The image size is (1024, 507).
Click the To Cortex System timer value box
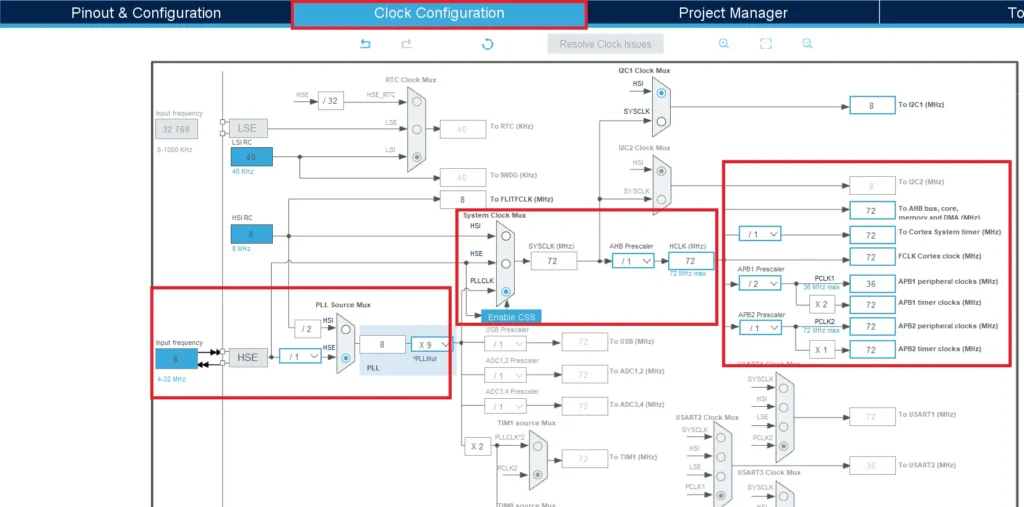pyautogui.click(x=872, y=235)
